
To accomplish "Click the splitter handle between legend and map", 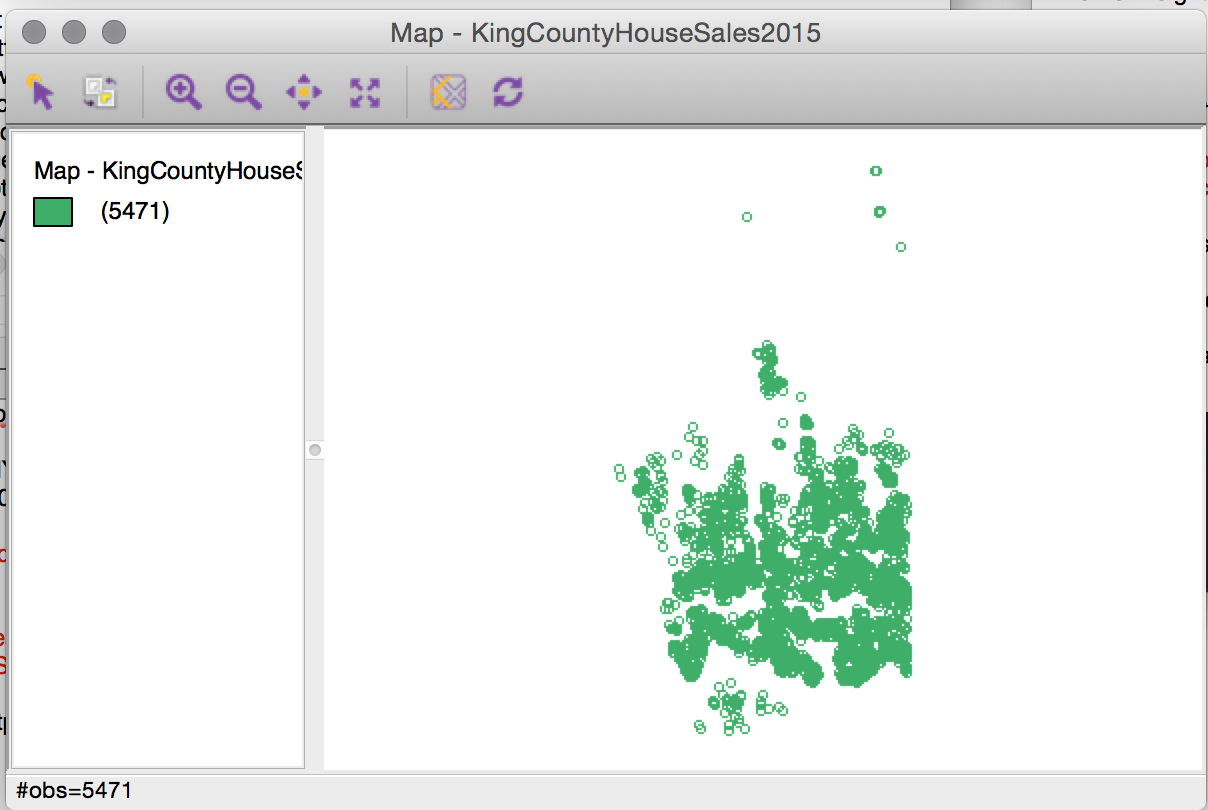I will pyautogui.click(x=315, y=450).
